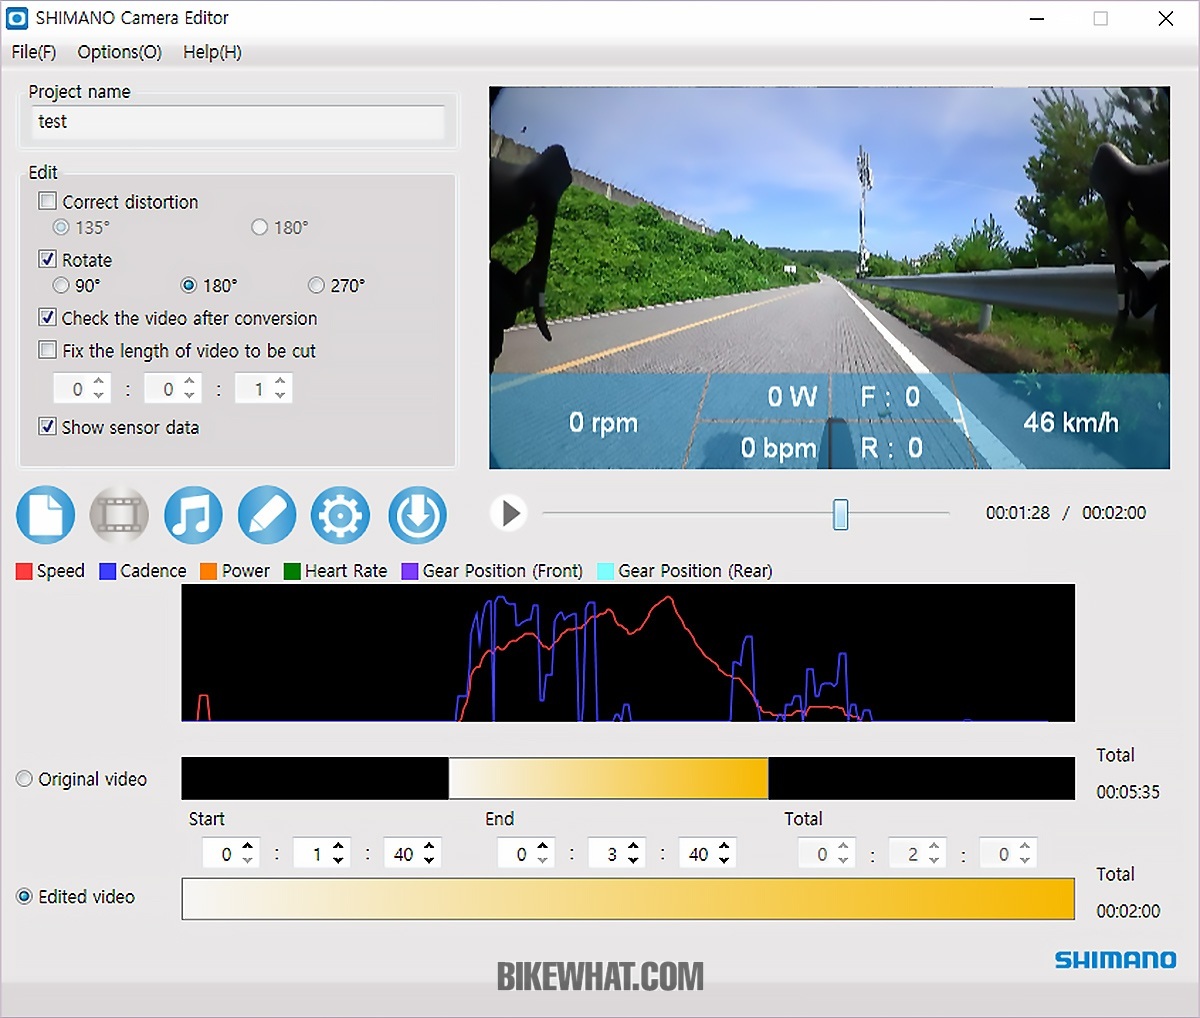Select the 180° distortion option

[260, 227]
